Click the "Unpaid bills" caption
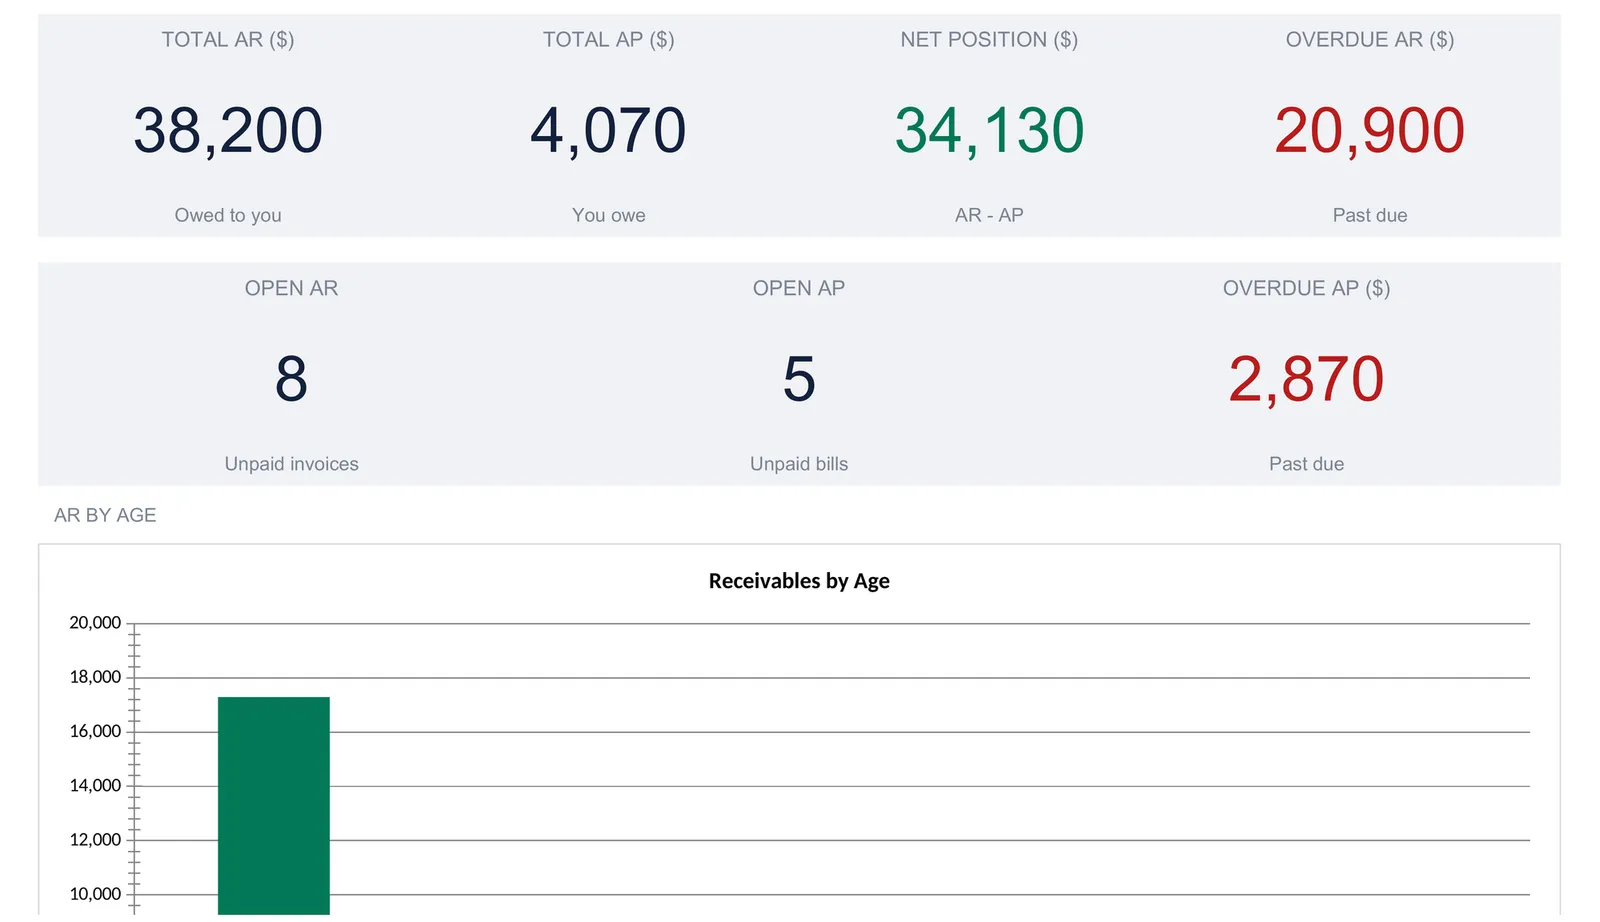The width and height of the screenshot is (1600, 922). [799, 464]
